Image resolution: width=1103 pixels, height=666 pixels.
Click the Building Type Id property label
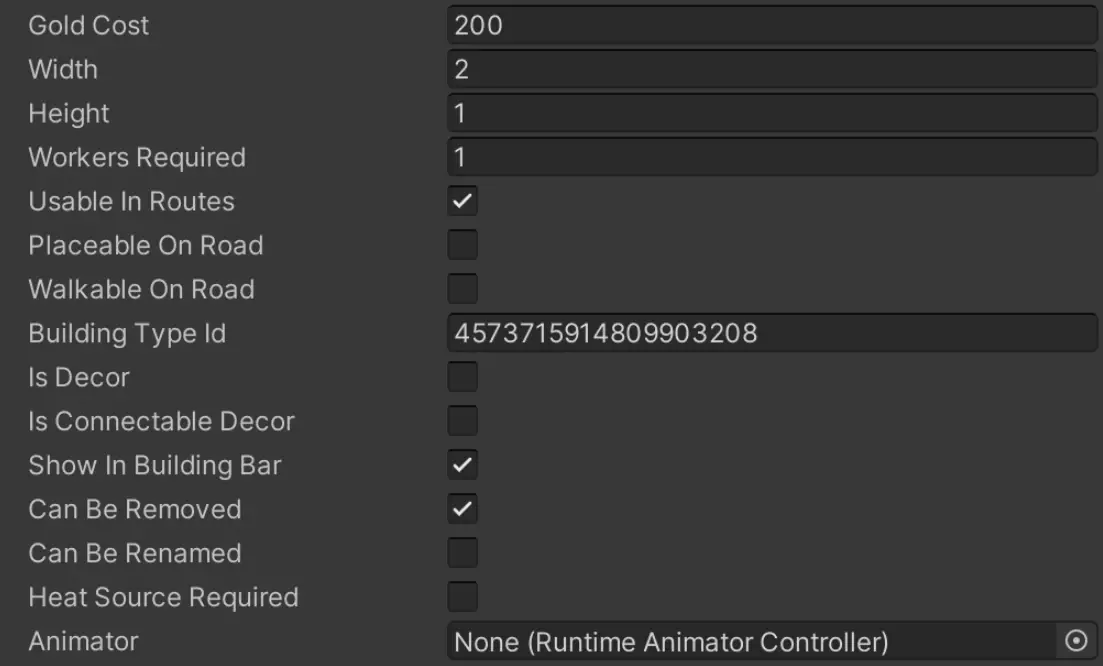[127, 333]
